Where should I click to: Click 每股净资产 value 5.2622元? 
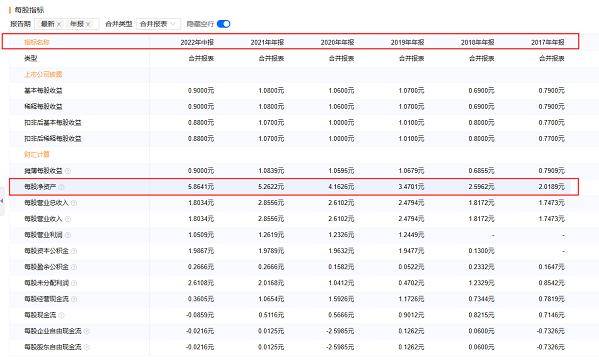(271, 187)
